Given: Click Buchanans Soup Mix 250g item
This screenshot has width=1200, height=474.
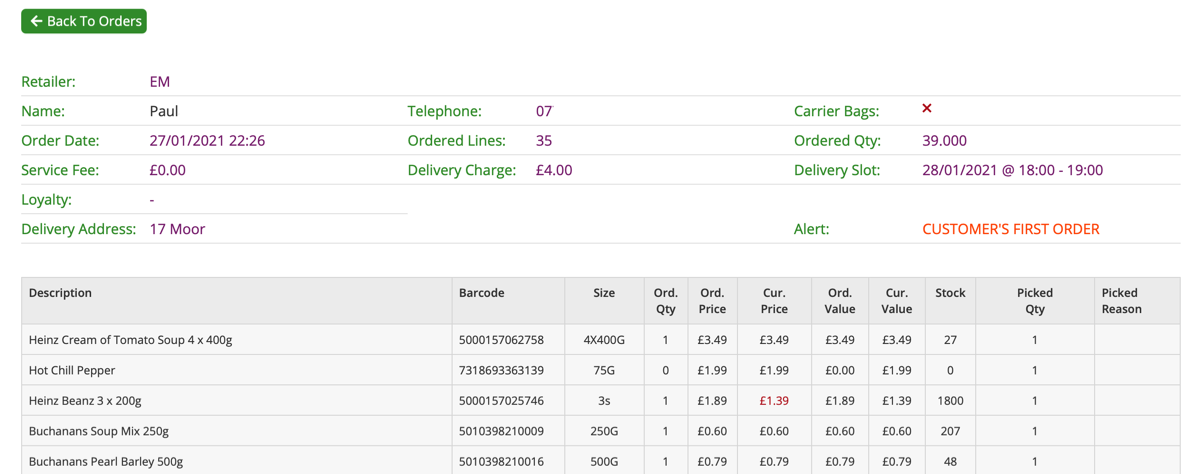Looking at the screenshot, I should click(98, 431).
